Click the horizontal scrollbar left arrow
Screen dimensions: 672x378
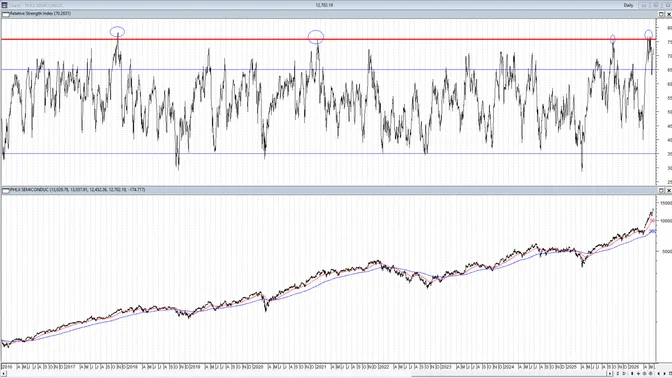4,374
